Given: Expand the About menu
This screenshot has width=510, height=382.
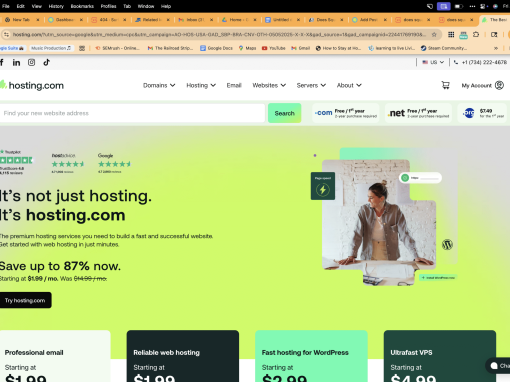Looking at the screenshot, I should [349, 85].
